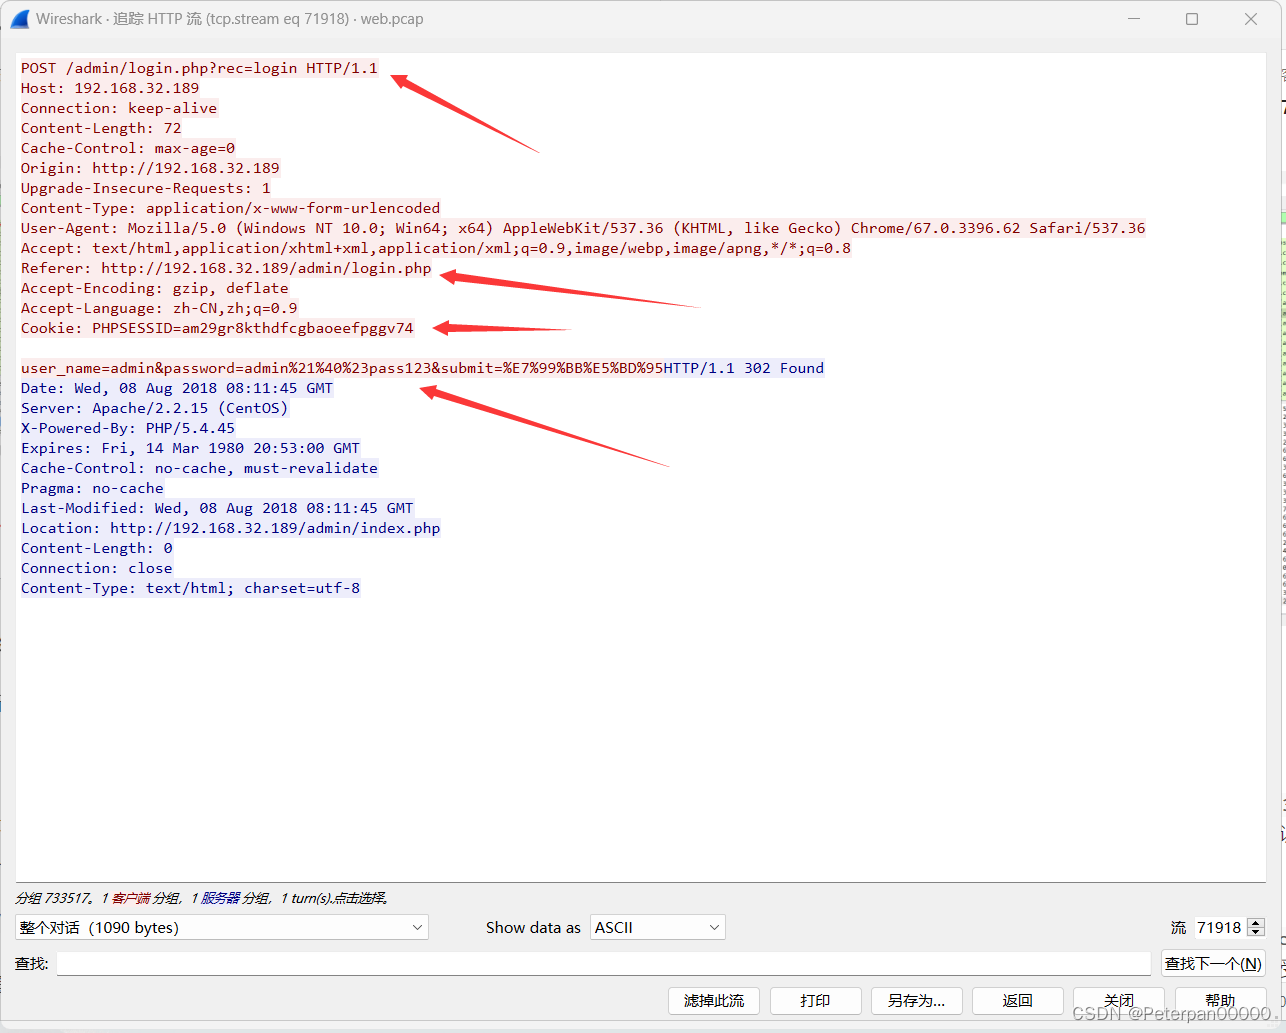Click the 打印 print button
1286x1033 pixels.
[x=815, y=1000]
